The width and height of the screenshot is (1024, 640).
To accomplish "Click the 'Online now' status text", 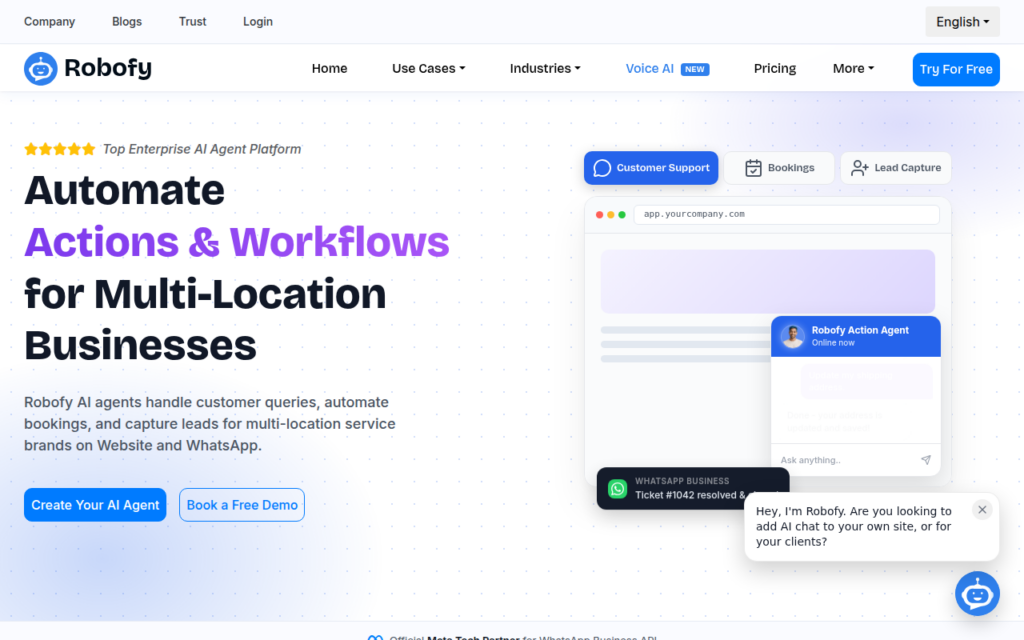I will (833, 343).
